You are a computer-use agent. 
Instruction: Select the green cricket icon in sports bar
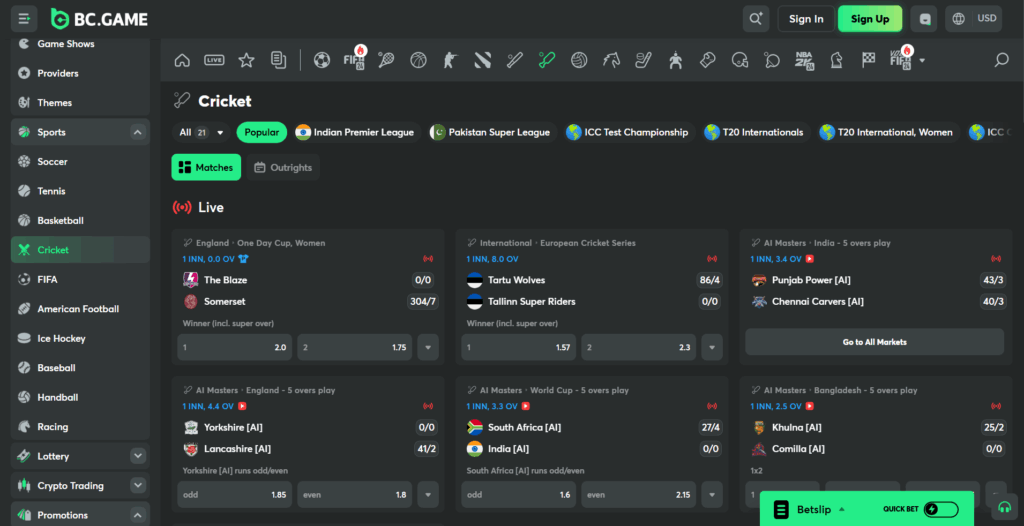click(x=547, y=60)
